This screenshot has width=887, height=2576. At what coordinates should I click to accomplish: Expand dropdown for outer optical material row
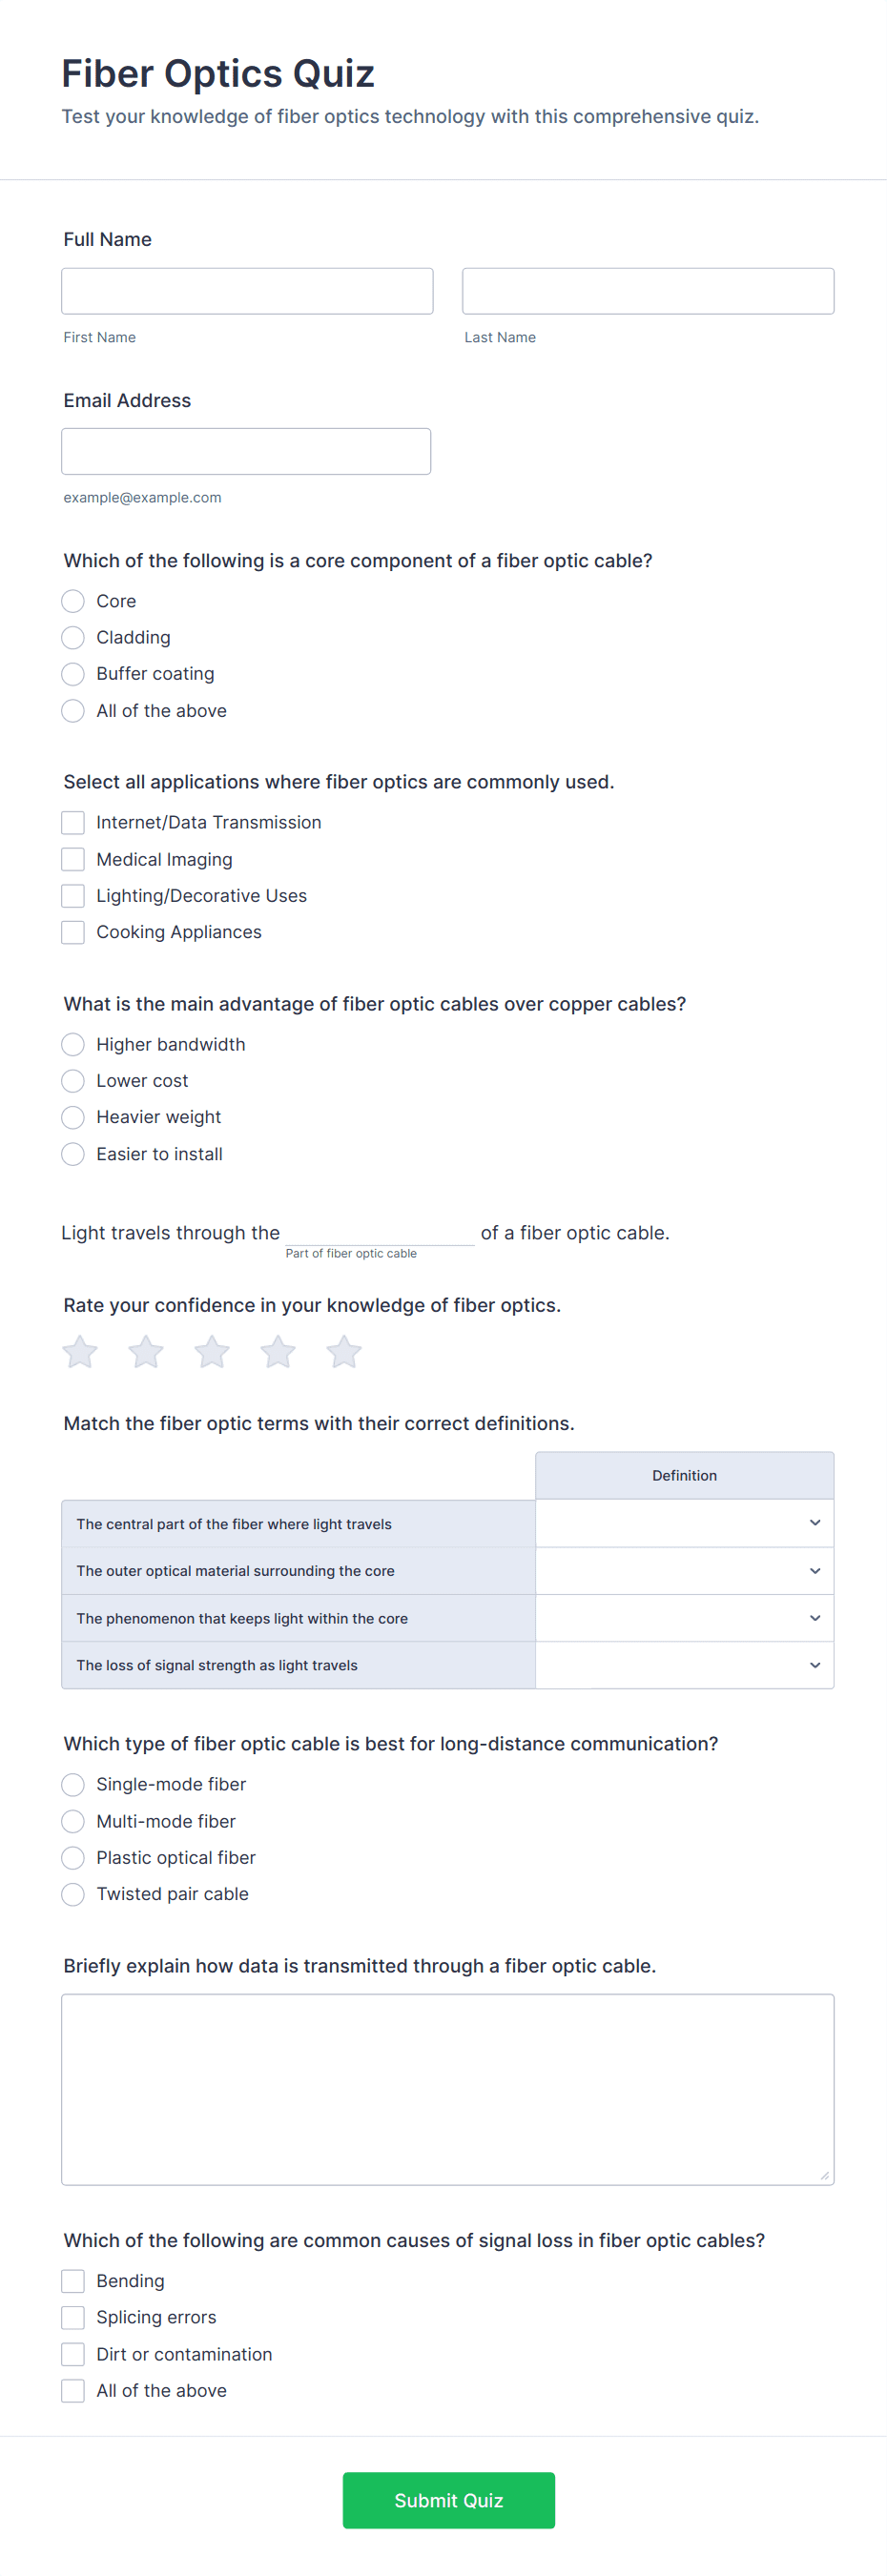pyautogui.click(x=684, y=1571)
